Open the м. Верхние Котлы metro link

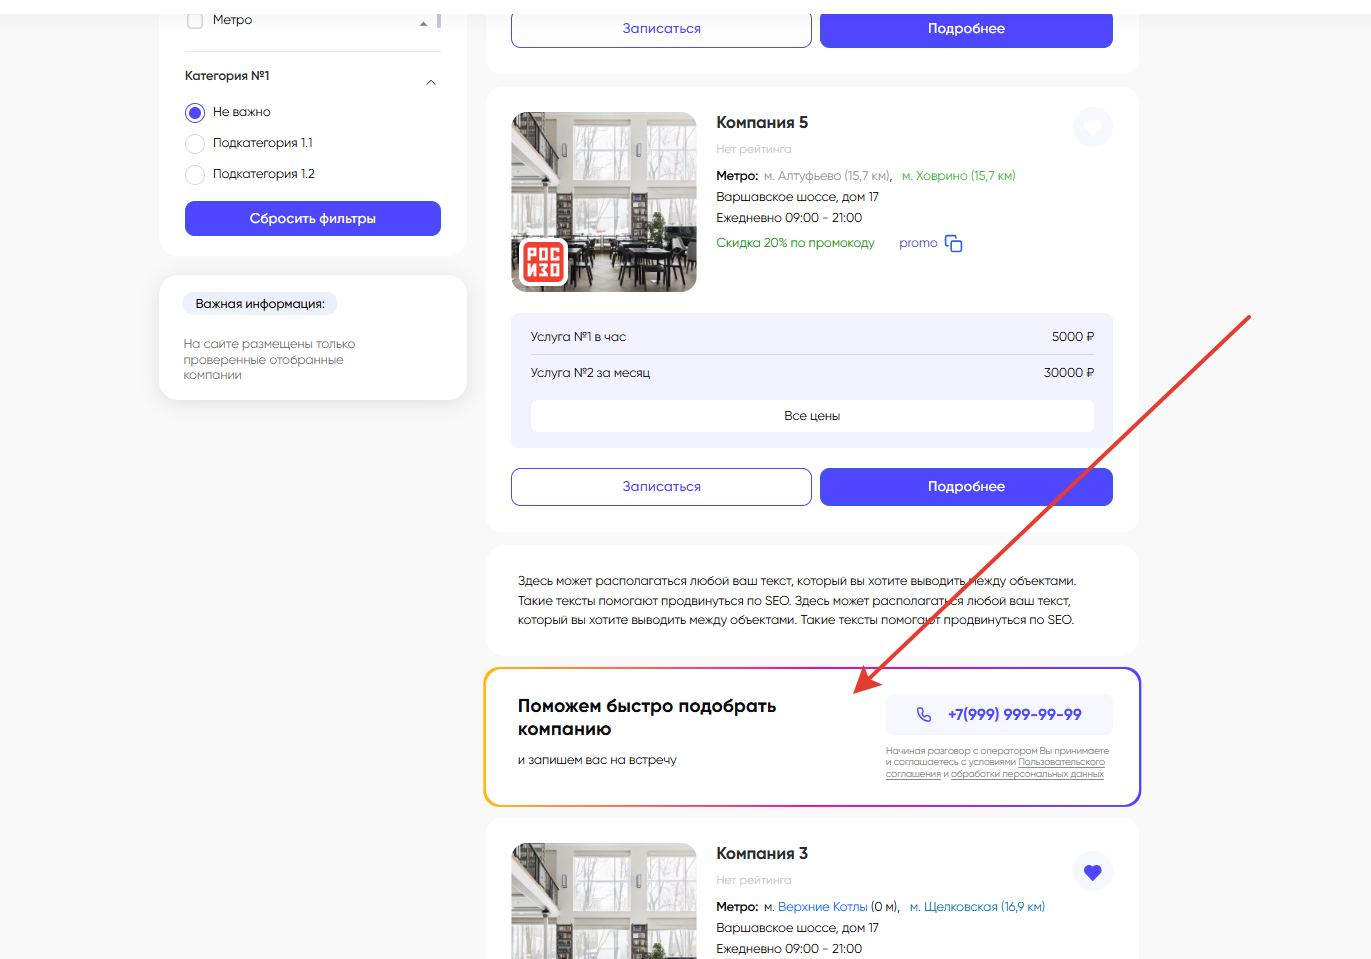point(822,907)
